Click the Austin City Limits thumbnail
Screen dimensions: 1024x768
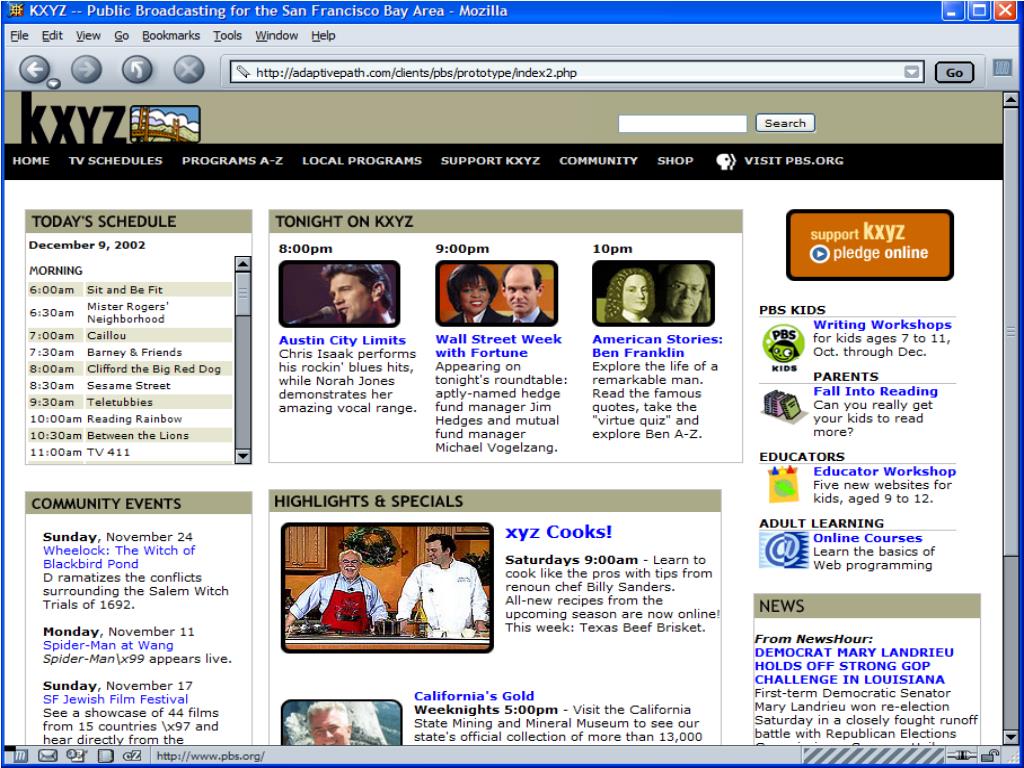340,294
